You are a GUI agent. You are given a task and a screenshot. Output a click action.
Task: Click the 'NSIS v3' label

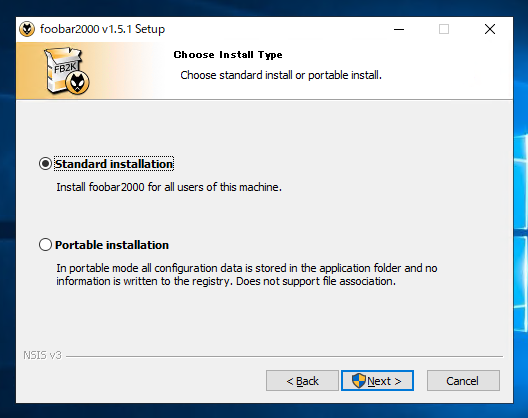42,355
